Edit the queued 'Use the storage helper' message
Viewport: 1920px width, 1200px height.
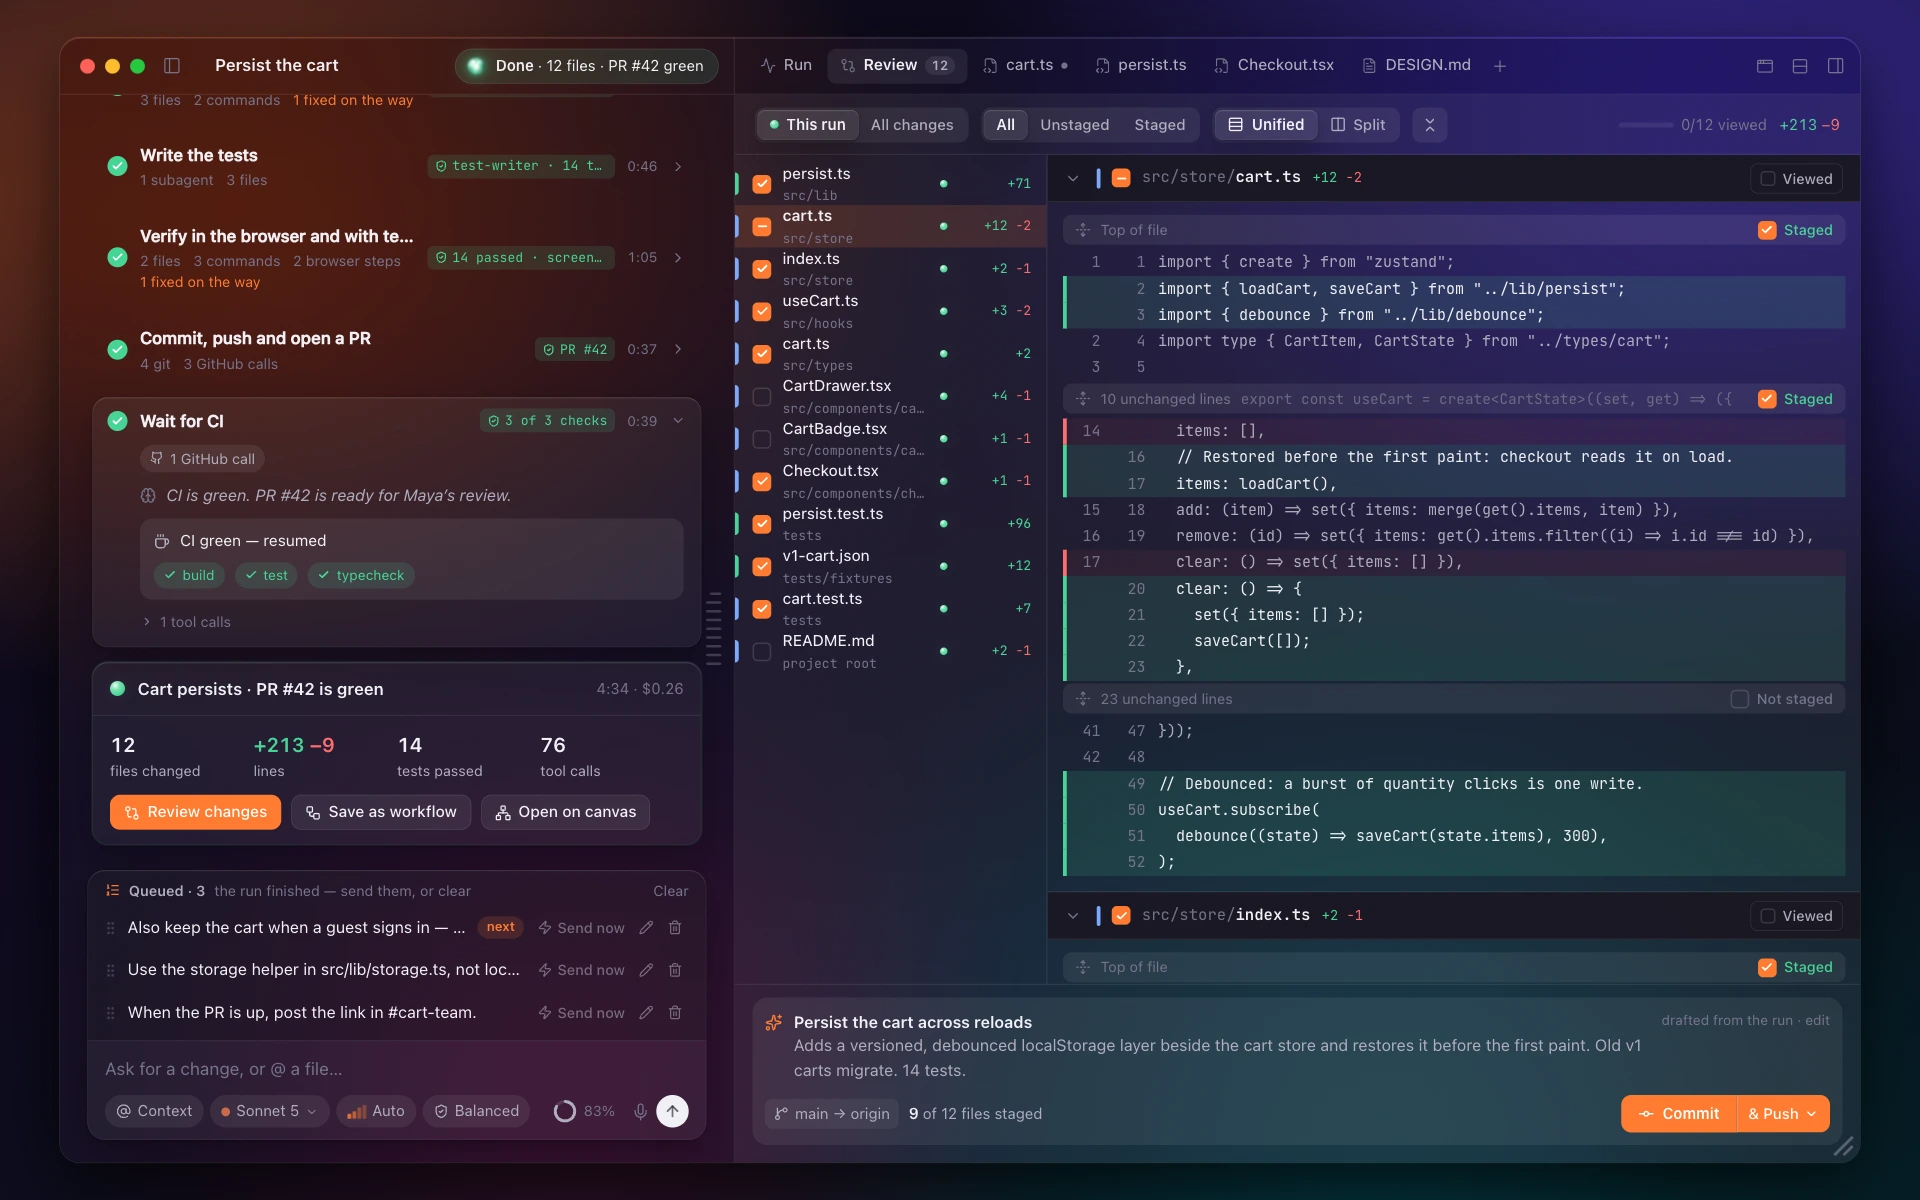pos(646,970)
